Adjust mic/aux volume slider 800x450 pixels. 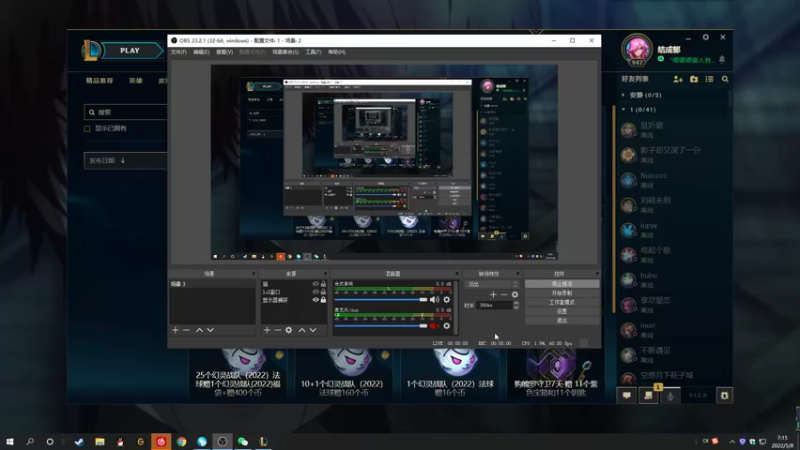[381, 326]
